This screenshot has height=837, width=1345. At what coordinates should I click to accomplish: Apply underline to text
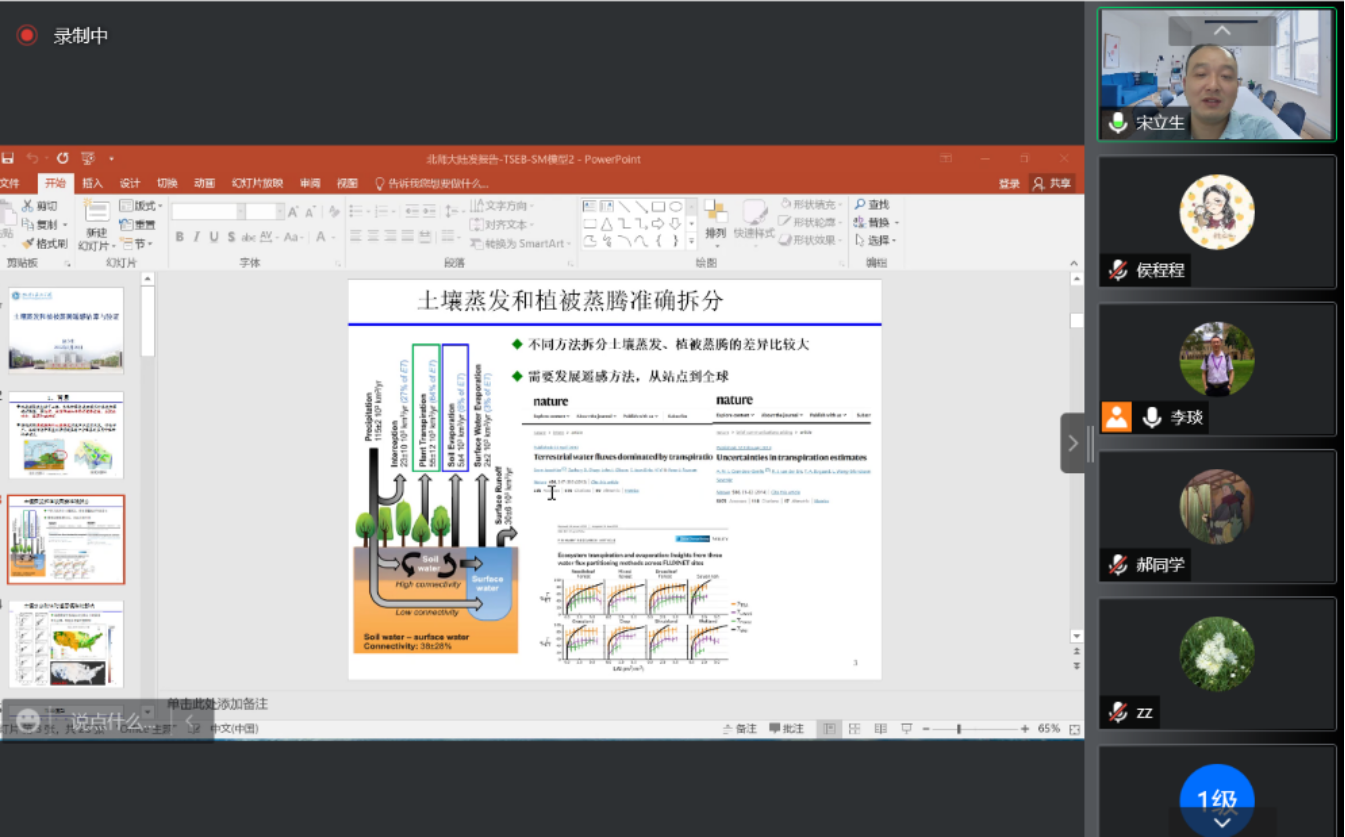(214, 236)
